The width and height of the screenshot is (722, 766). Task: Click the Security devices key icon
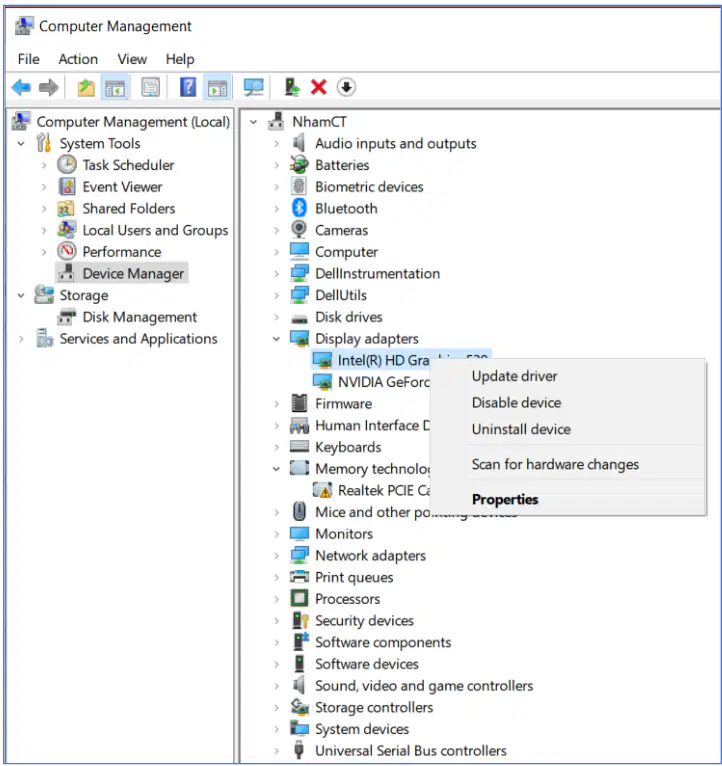pyautogui.click(x=300, y=620)
